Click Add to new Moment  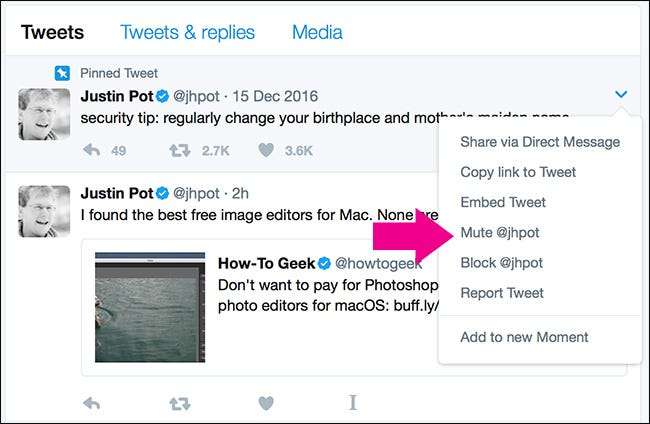524,337
